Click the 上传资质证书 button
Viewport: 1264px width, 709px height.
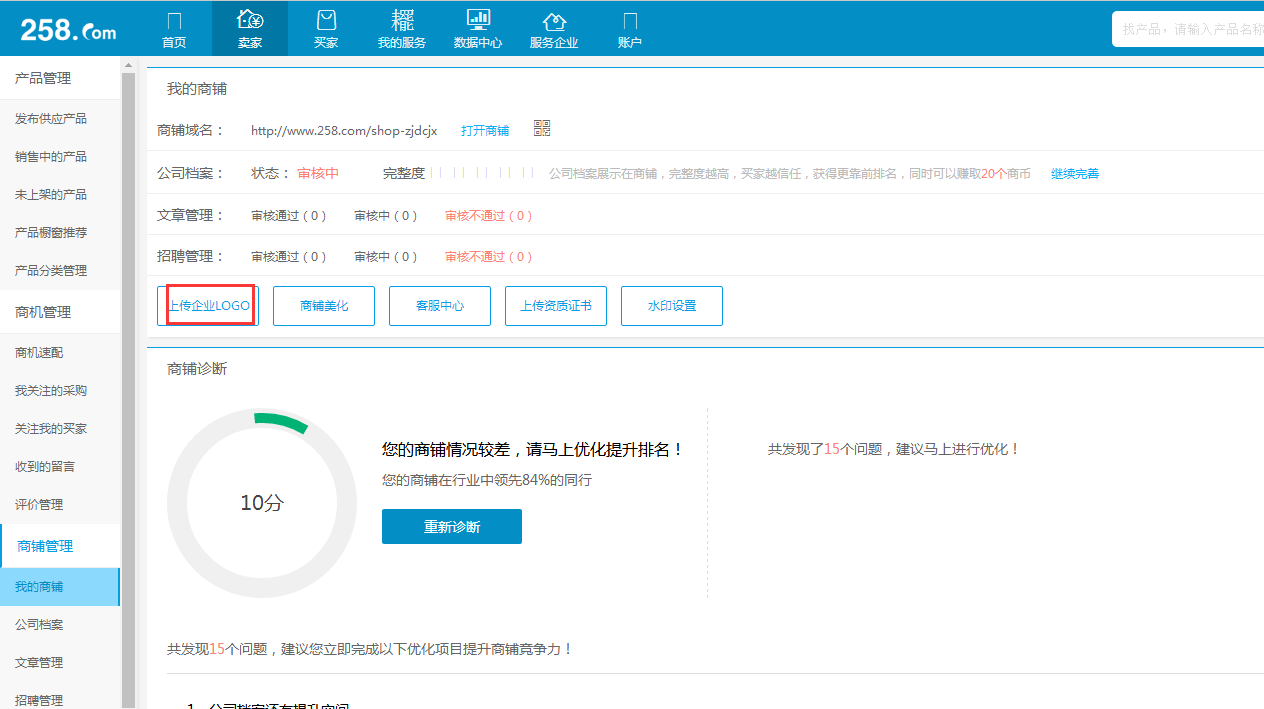[556, 305]
